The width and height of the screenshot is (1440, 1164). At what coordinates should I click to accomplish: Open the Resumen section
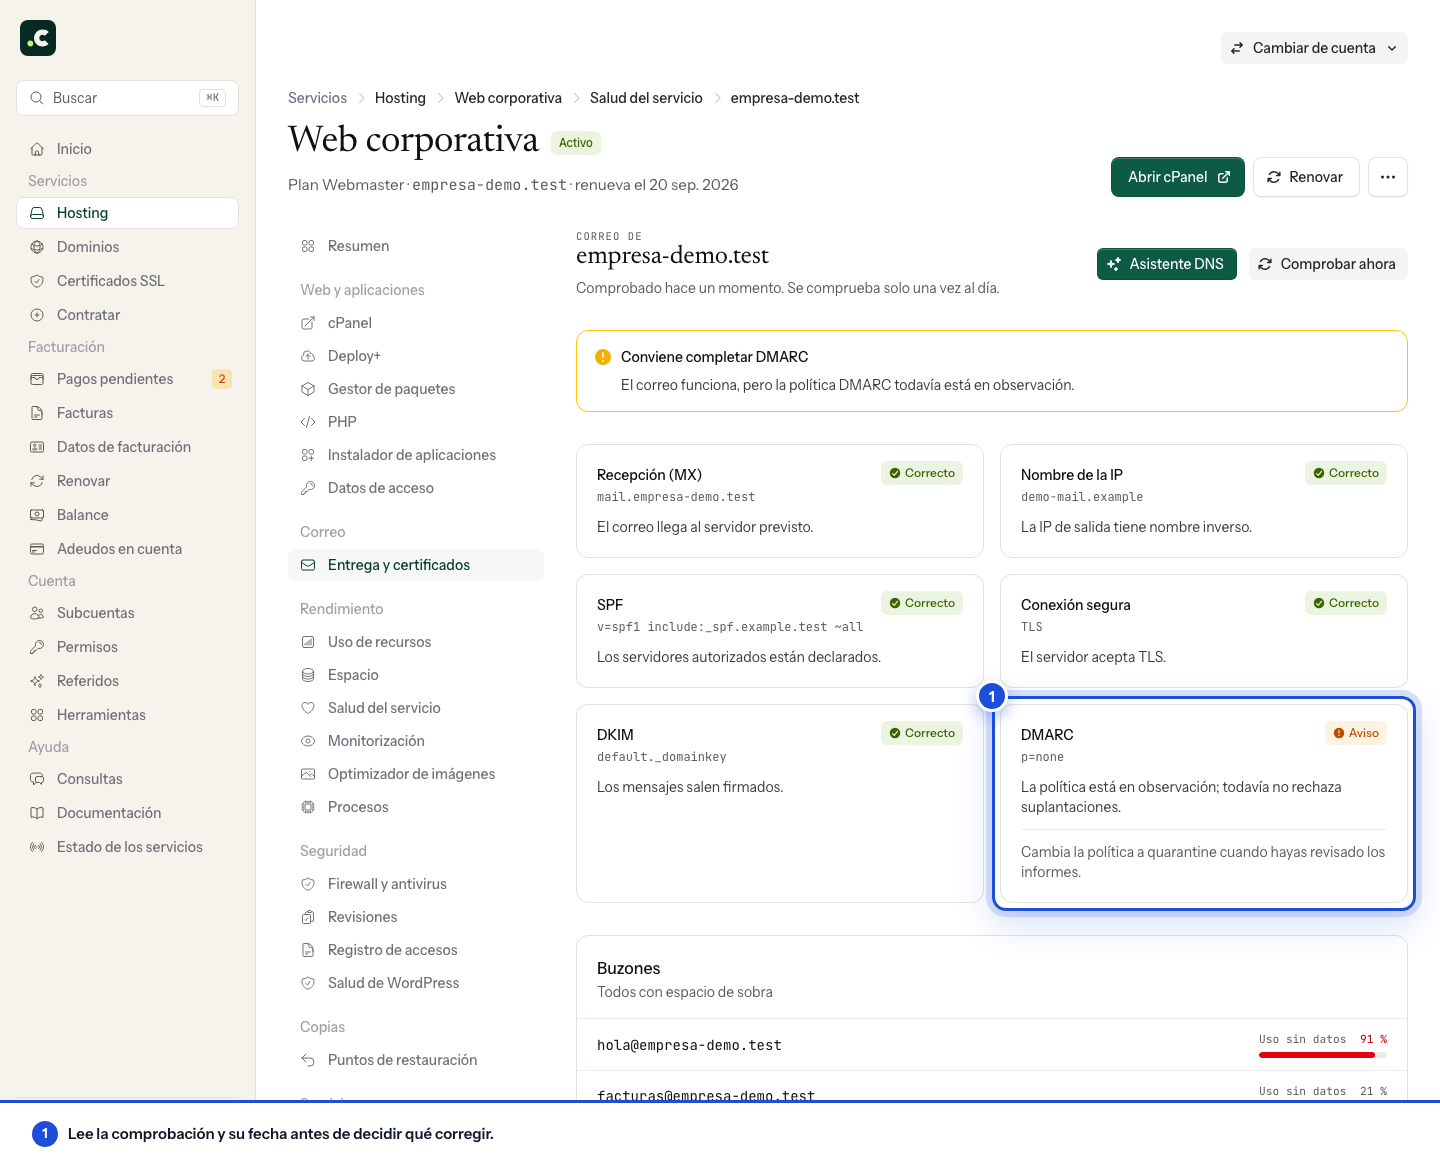click(416, 246)
